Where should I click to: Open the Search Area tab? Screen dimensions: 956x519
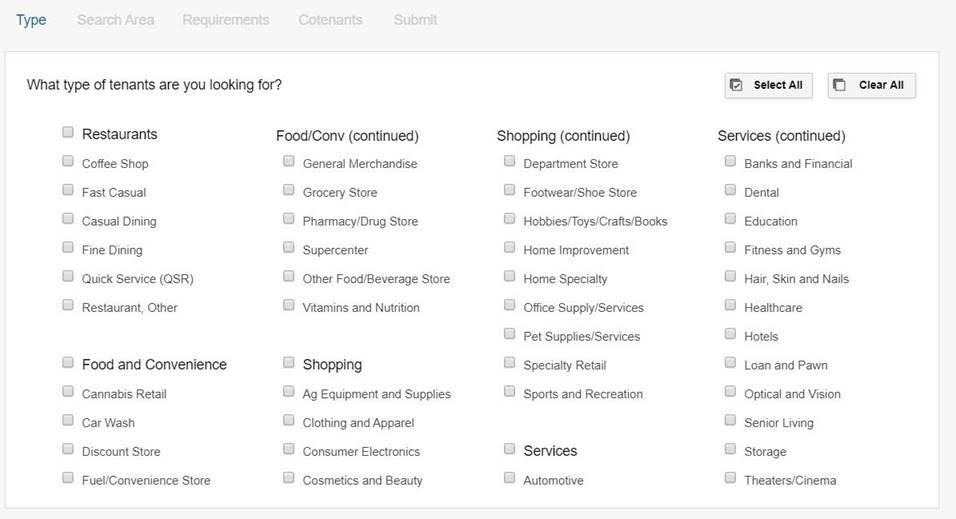tap(115, 20)
